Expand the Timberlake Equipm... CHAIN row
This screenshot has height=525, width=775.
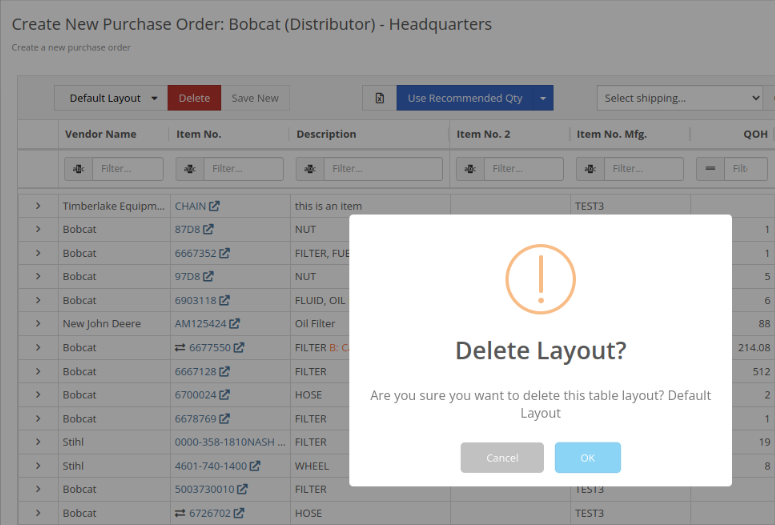point(38,206)
